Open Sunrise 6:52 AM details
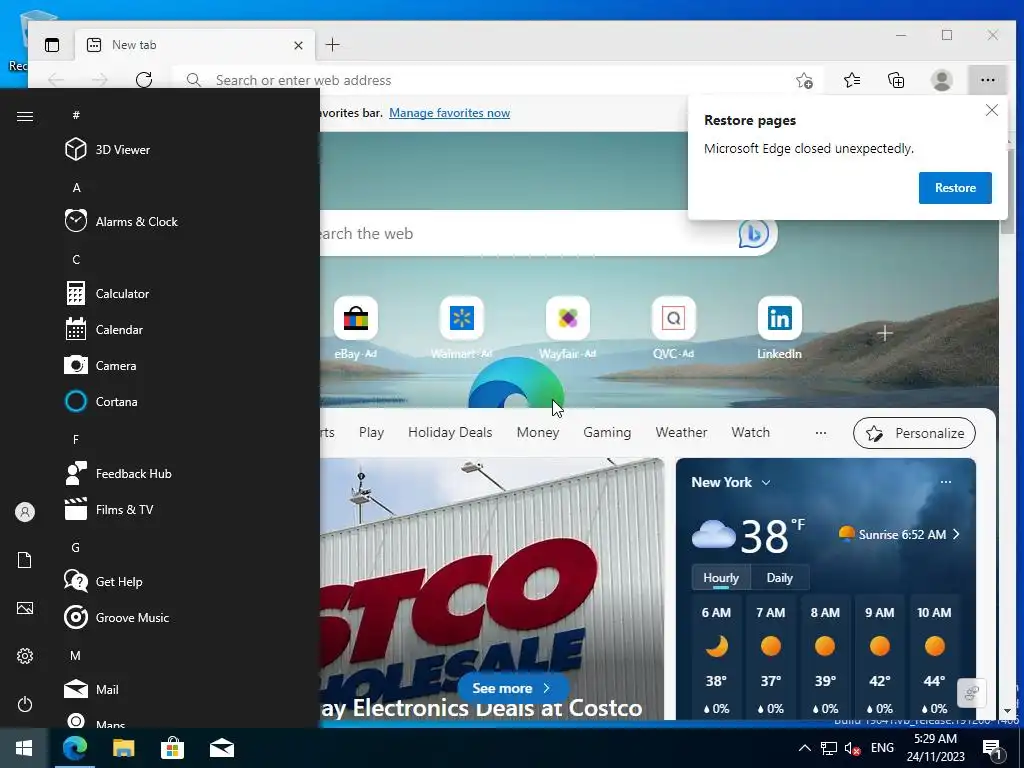 [x=899, y=534]
